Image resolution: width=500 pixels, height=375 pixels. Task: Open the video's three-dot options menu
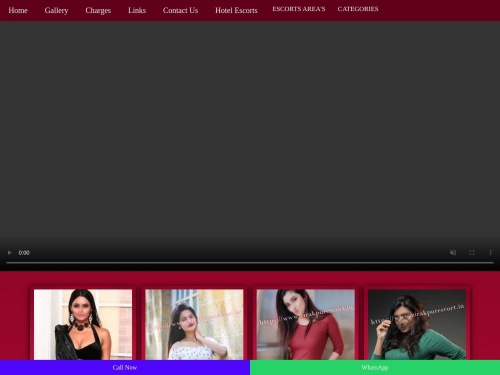click(x=490, y=253)
